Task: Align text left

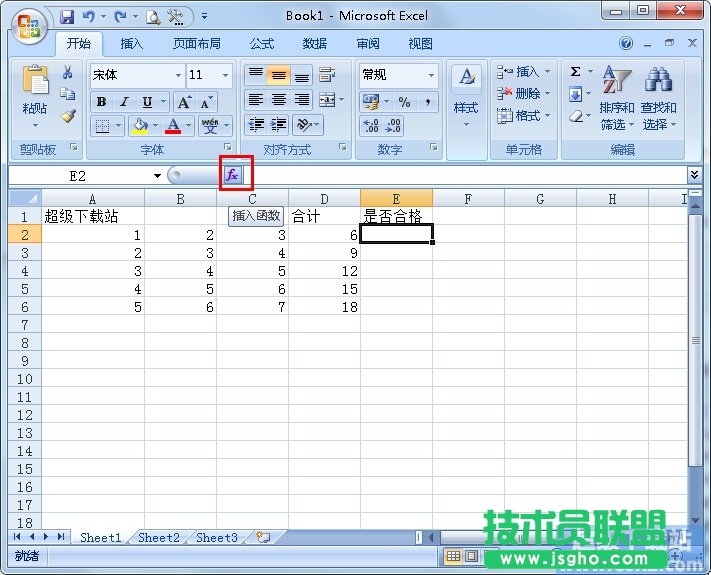Action: pos(256,100)
